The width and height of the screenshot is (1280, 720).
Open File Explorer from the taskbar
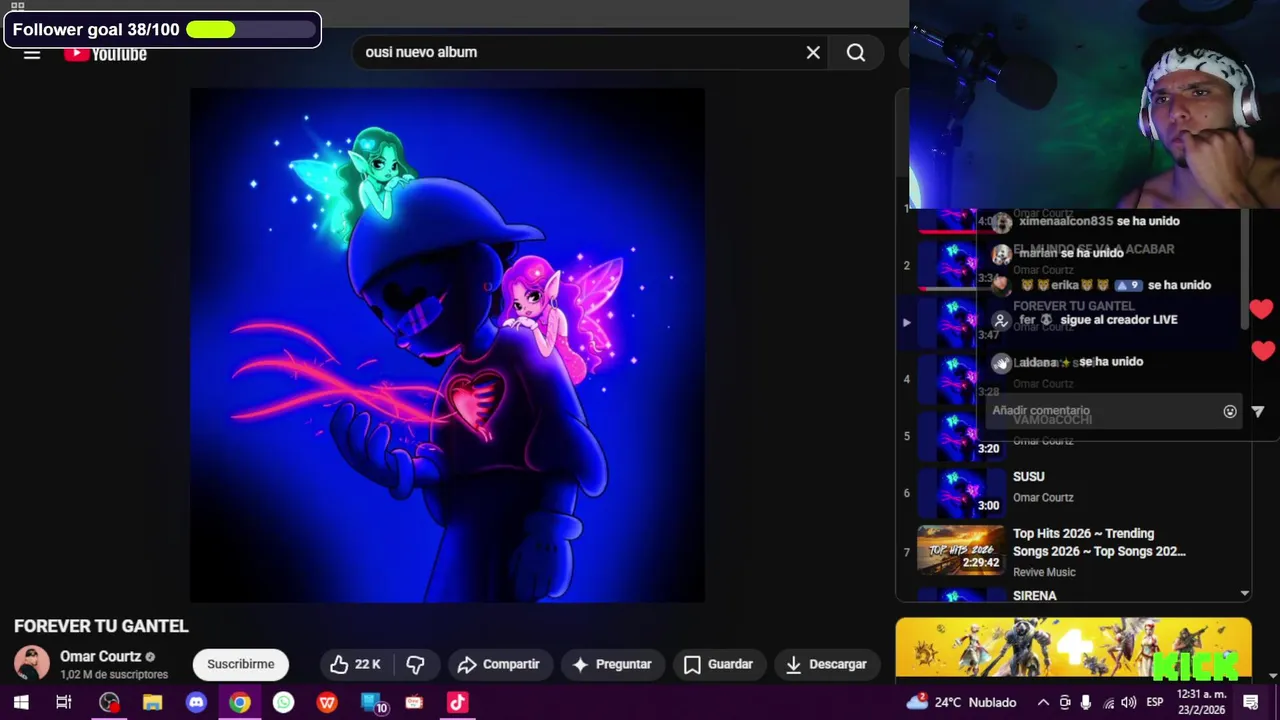[152, 703]
